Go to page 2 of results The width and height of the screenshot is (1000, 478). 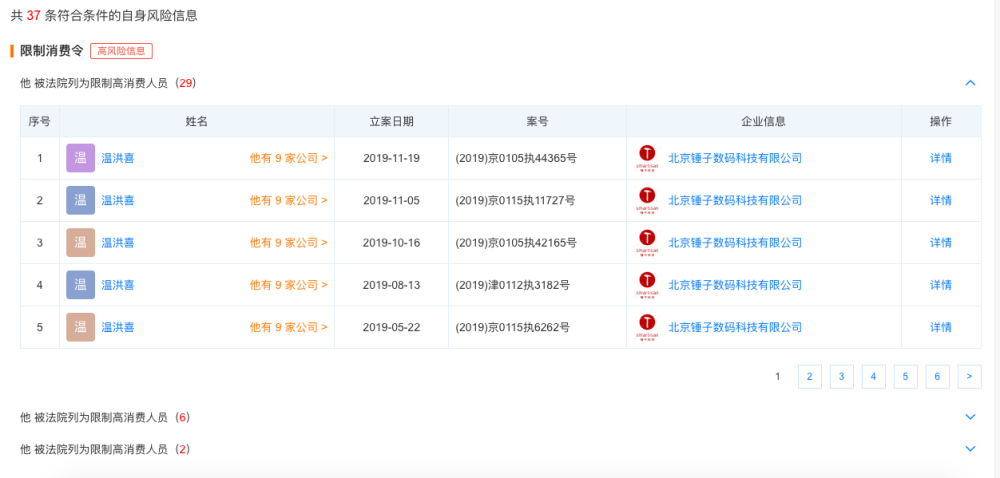coord(809,377)
